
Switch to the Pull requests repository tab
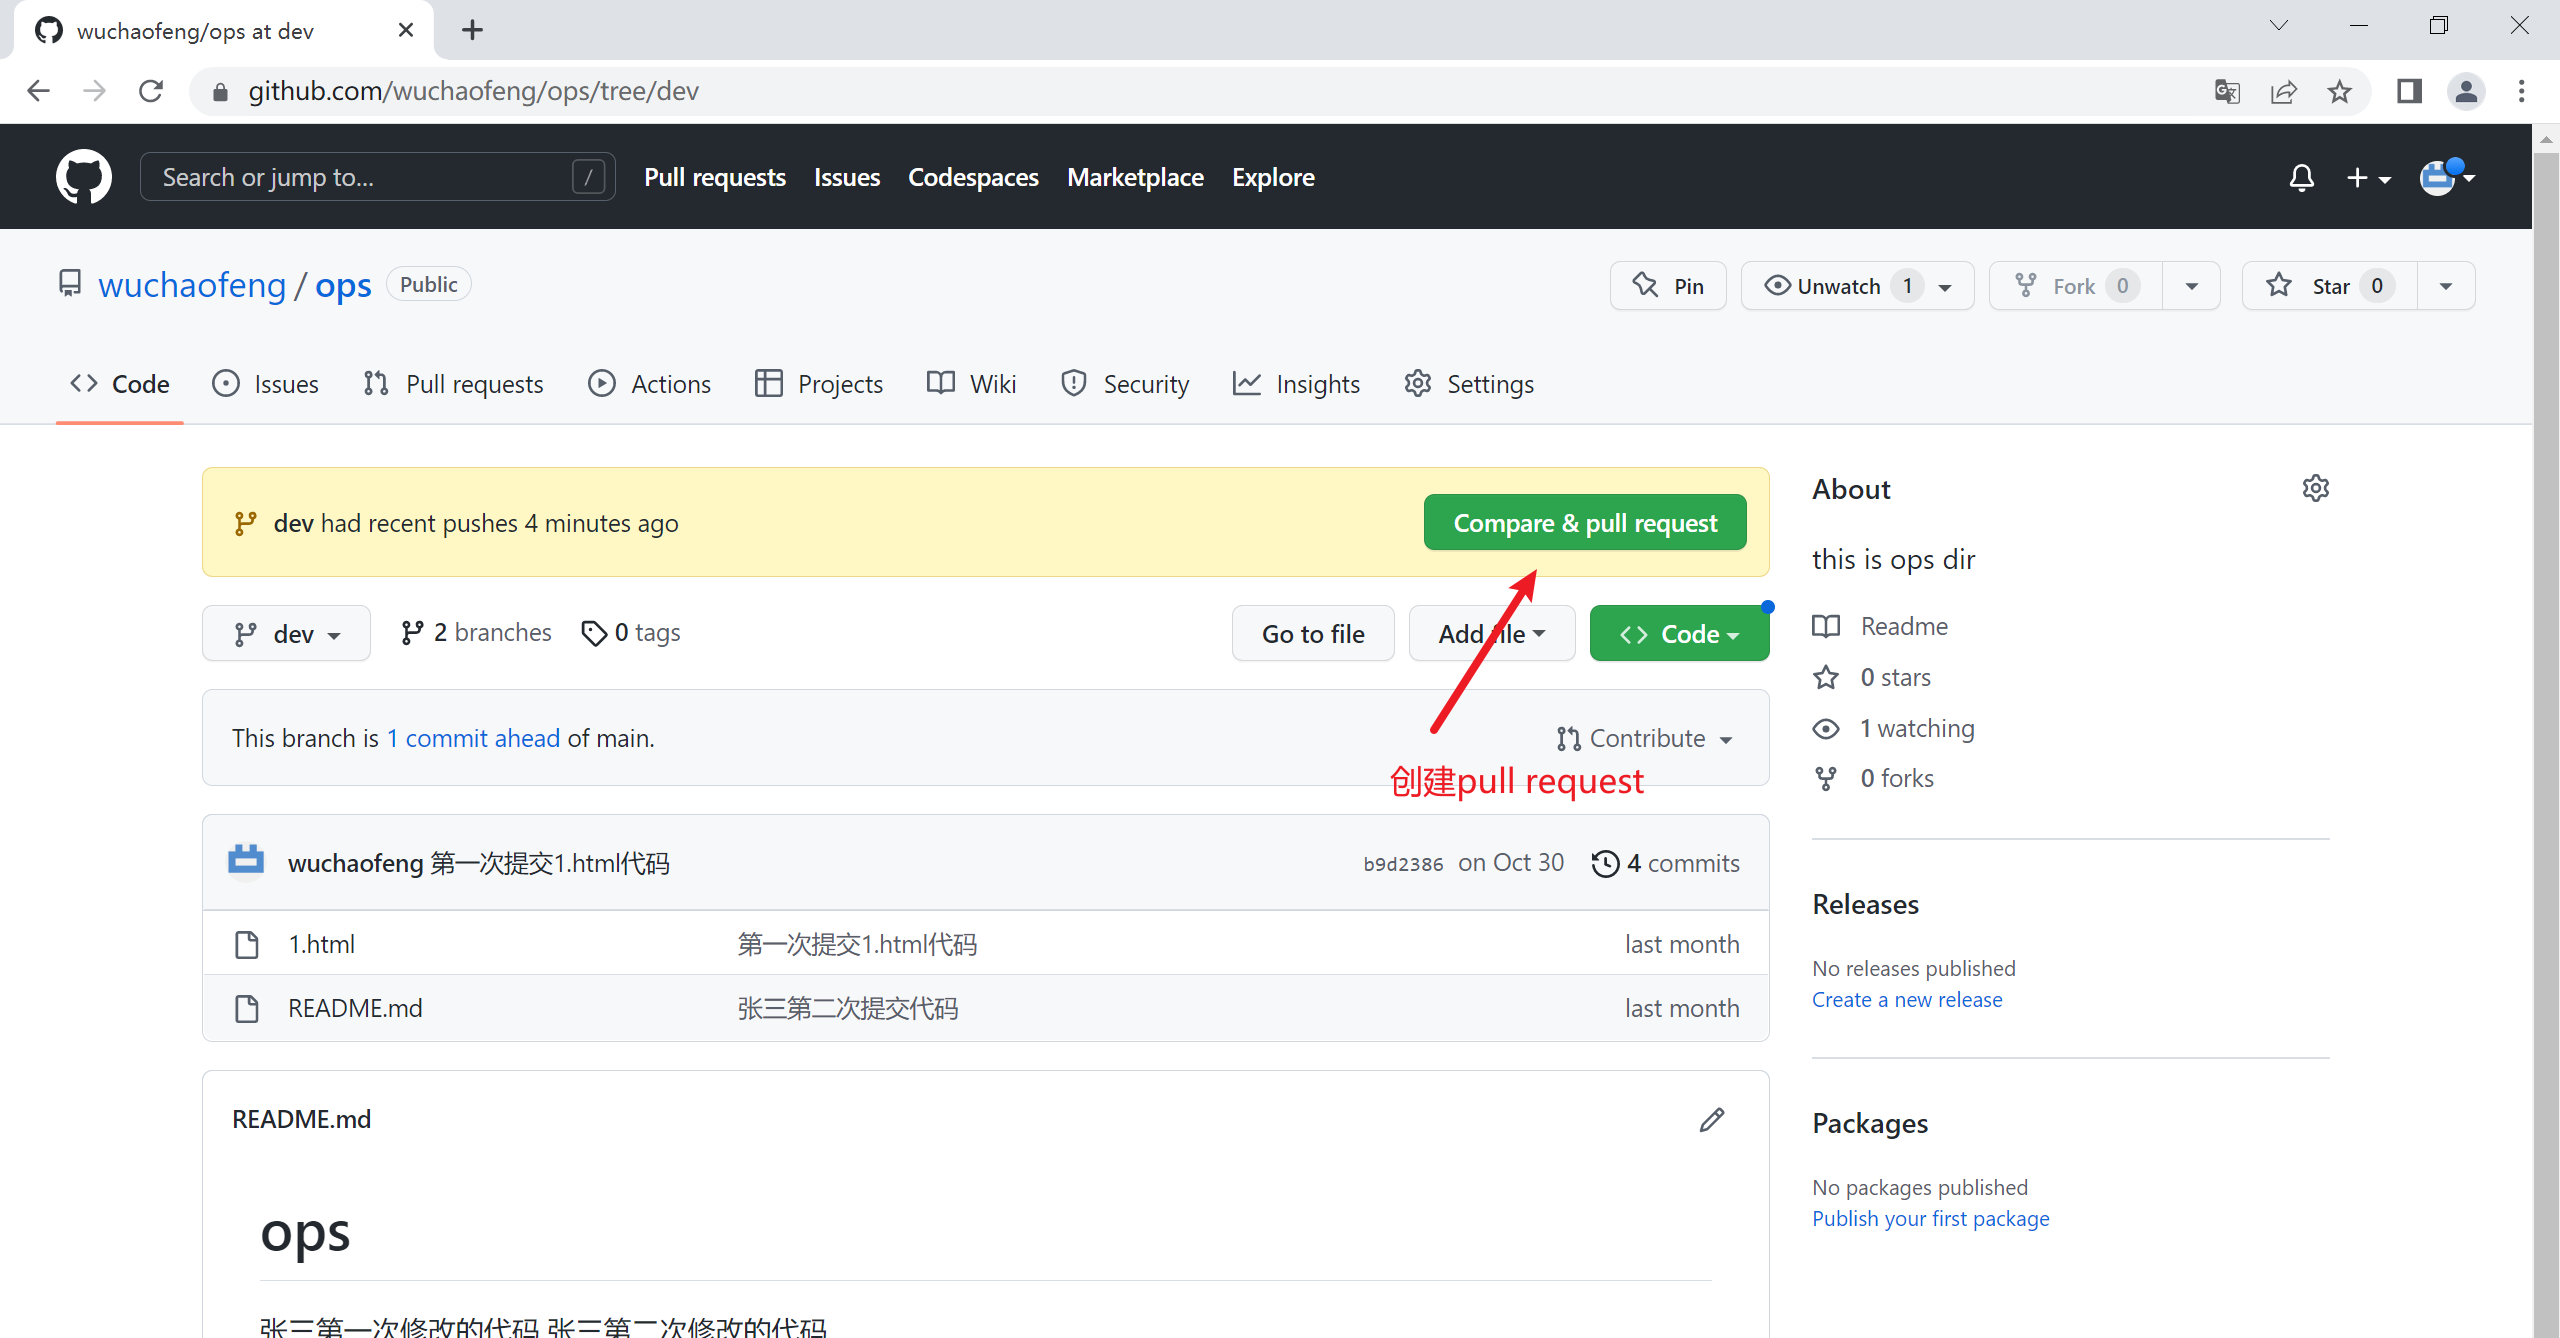[454, 384]
